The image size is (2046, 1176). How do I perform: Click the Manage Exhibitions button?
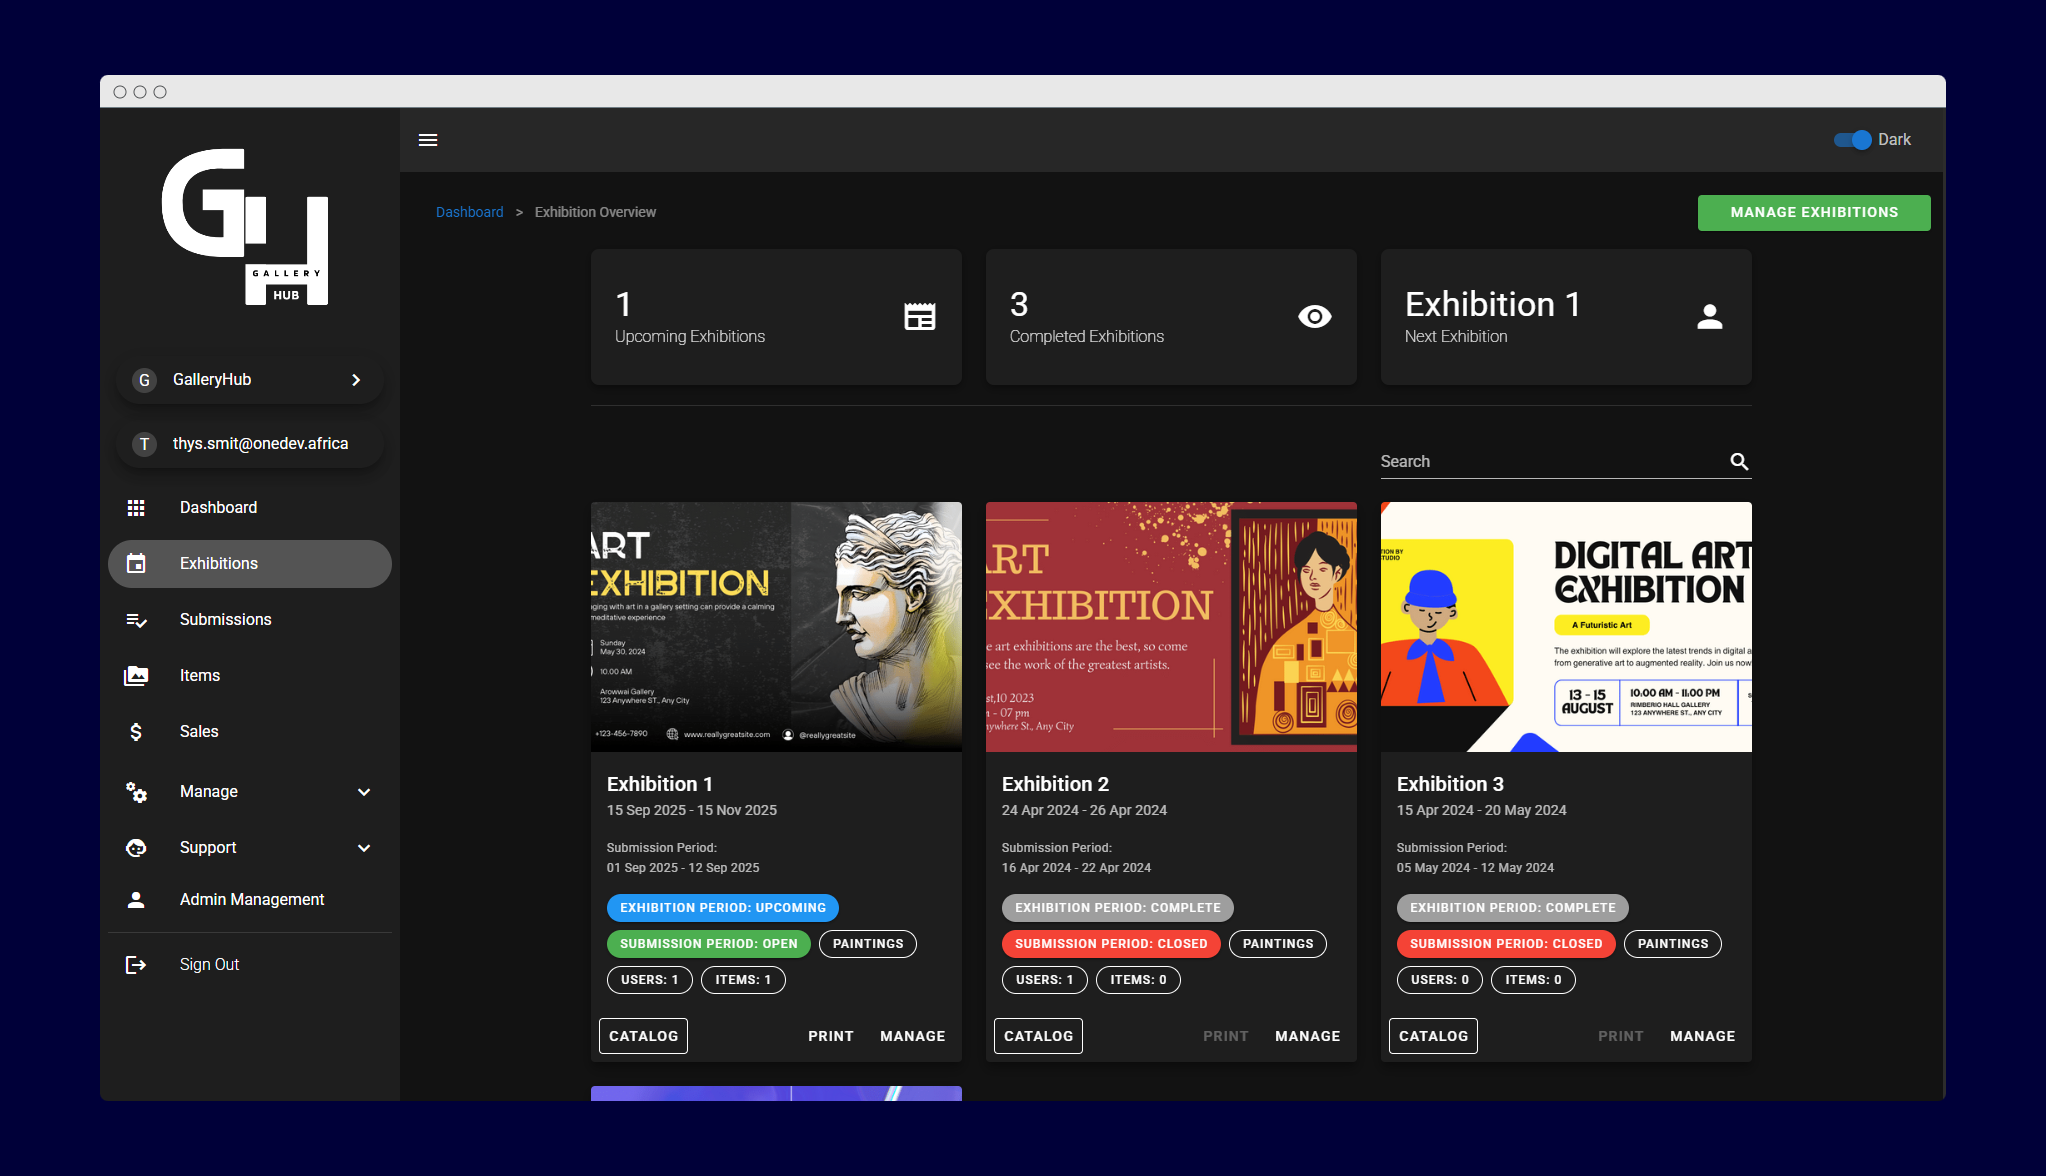1813,213
